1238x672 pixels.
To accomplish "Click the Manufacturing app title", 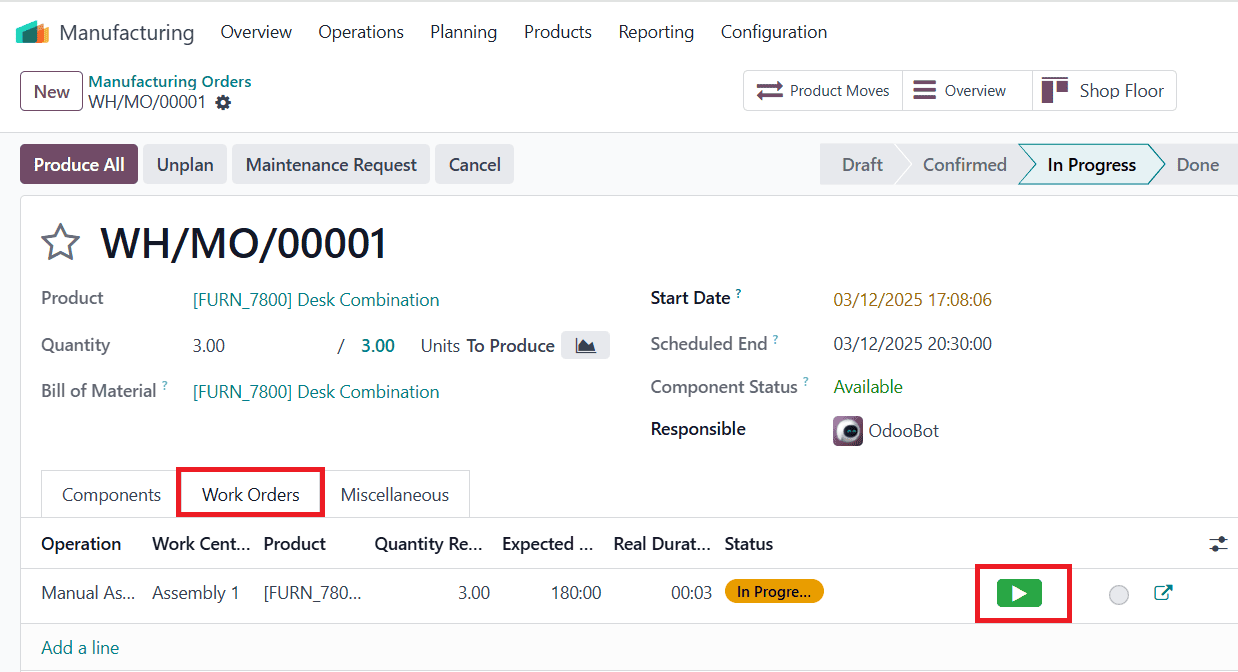I will pos(127,32).
